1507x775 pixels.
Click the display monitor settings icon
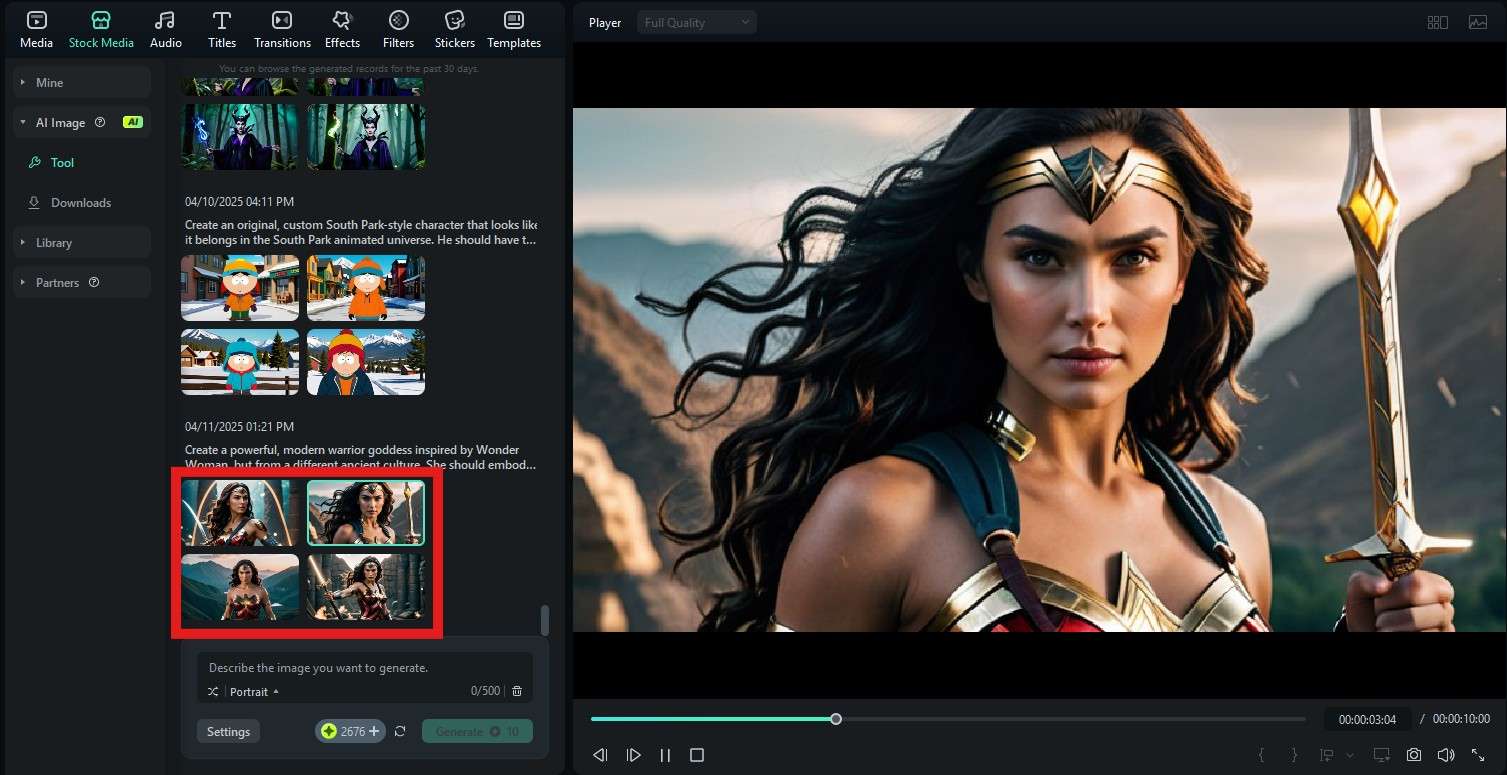(x=1382, y=755)
